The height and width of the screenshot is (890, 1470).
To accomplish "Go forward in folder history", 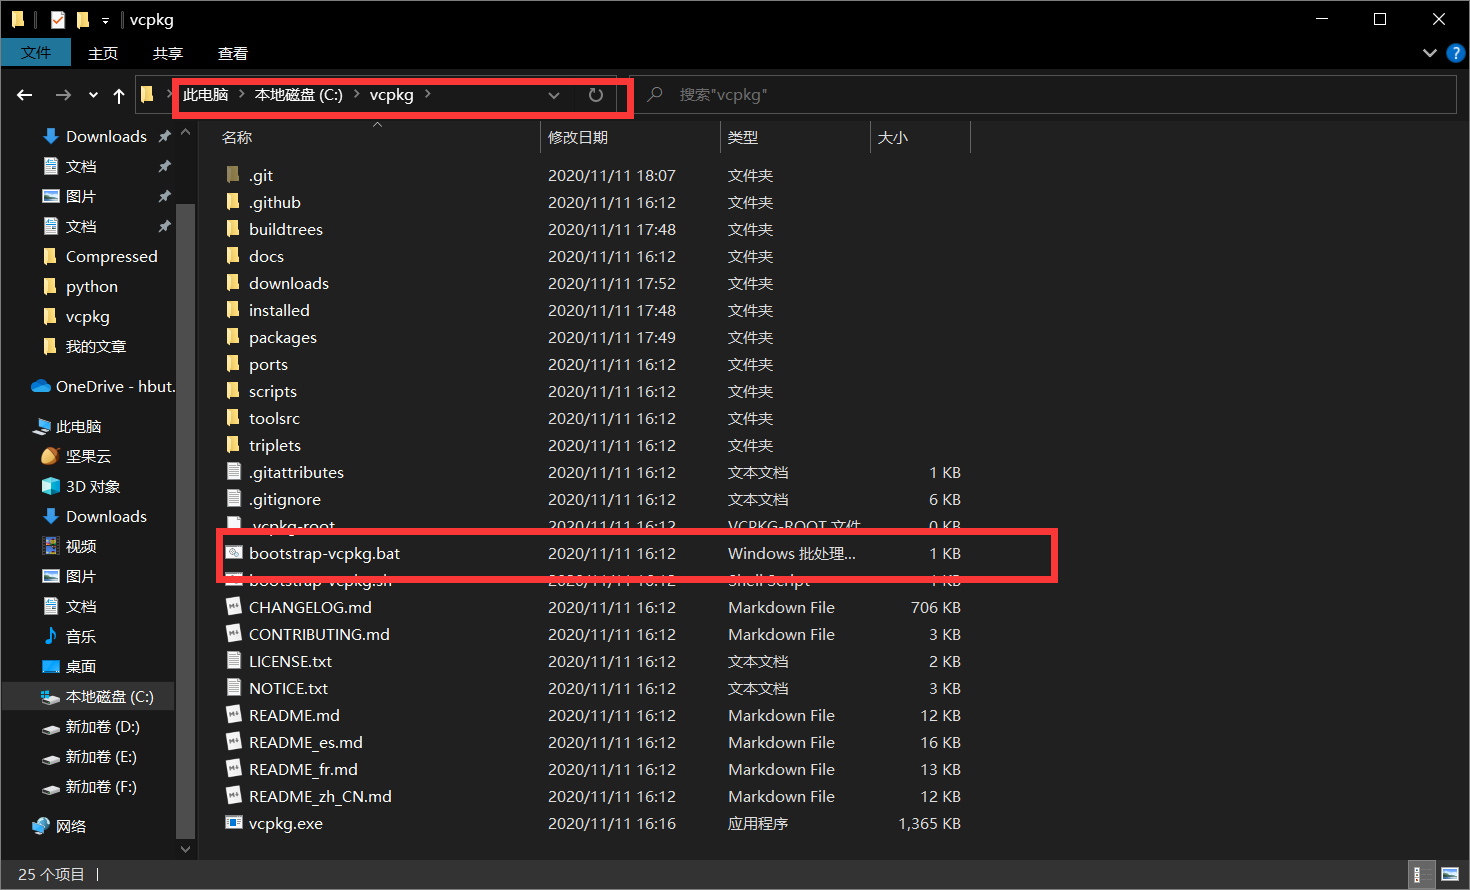I will pyautogui.click(x=63, y=95).
